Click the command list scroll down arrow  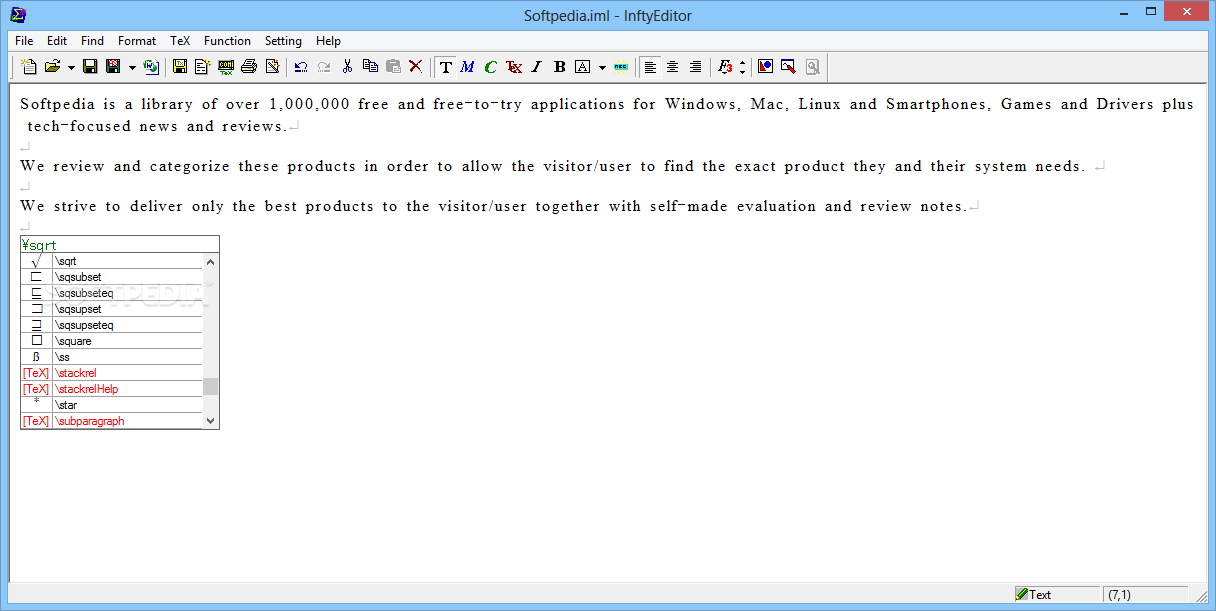210,421
